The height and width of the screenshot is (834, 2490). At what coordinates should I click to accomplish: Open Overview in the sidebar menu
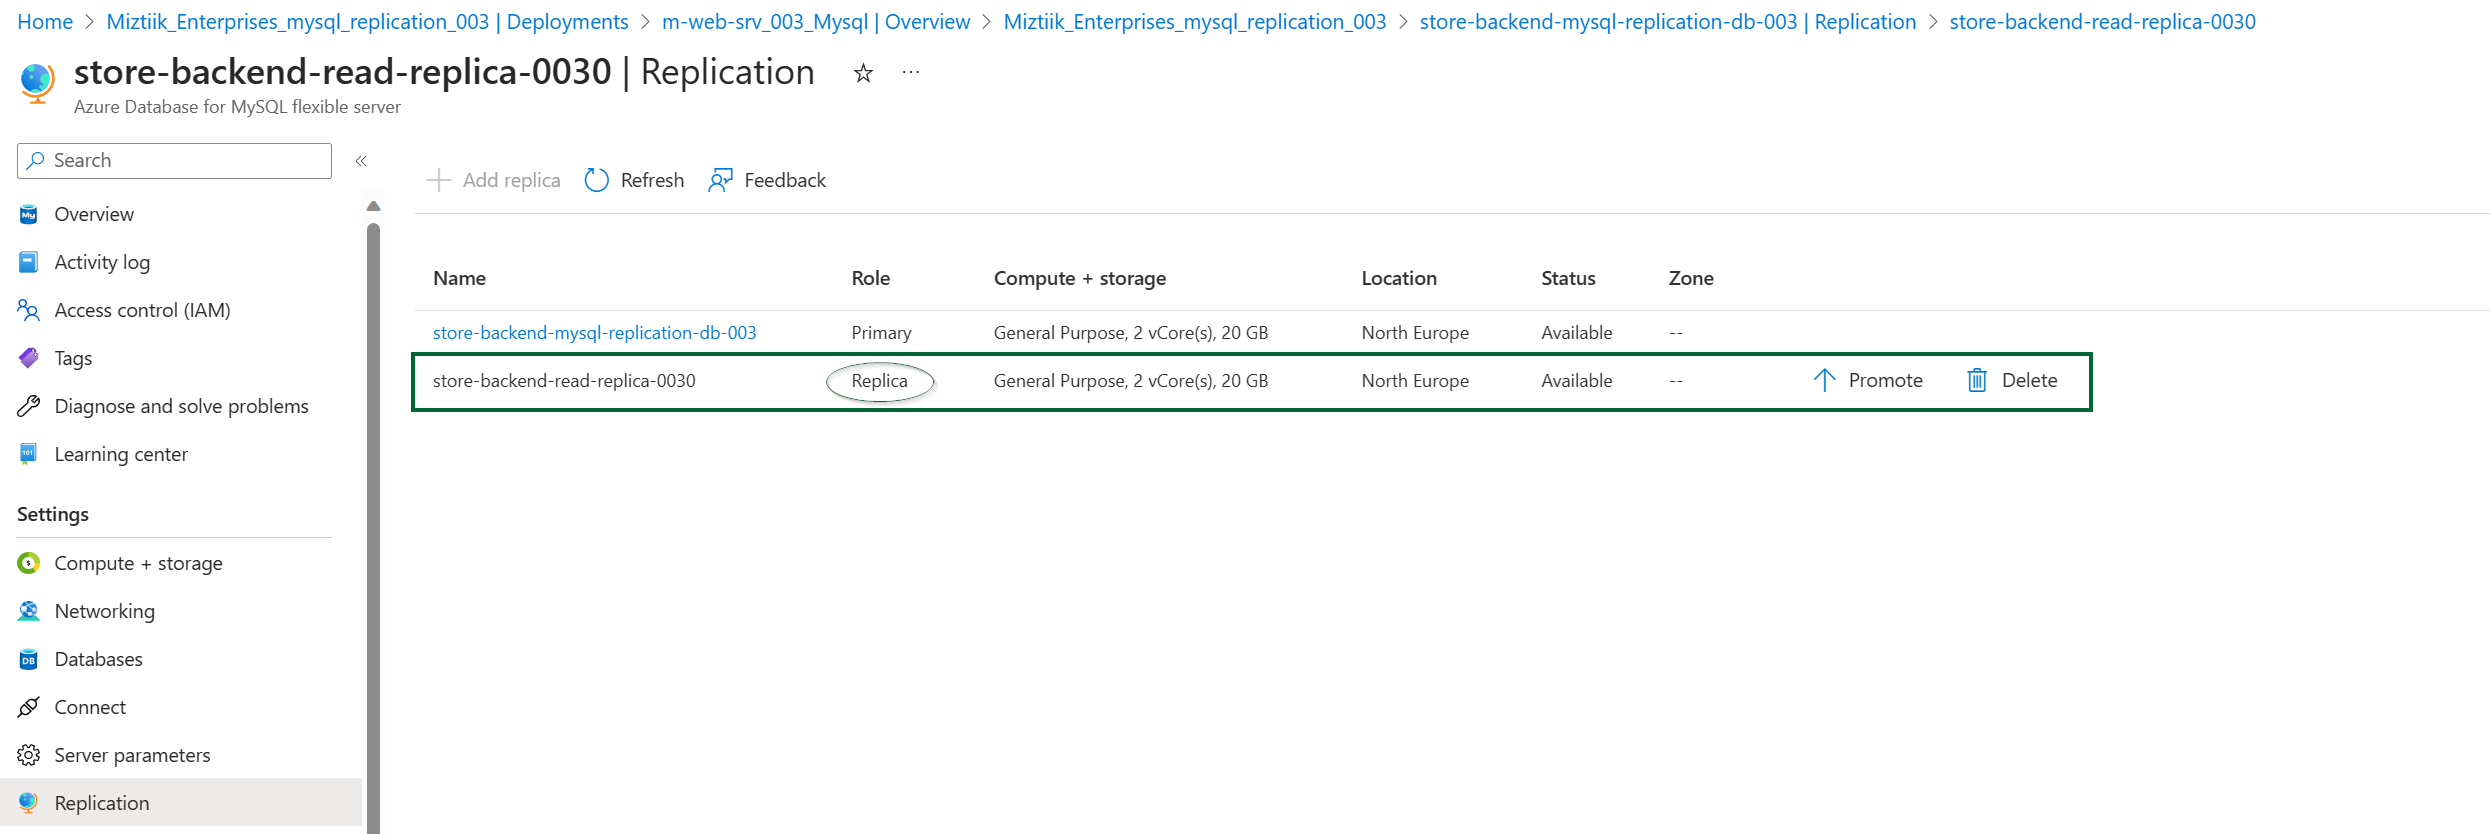tap(94, 214)
